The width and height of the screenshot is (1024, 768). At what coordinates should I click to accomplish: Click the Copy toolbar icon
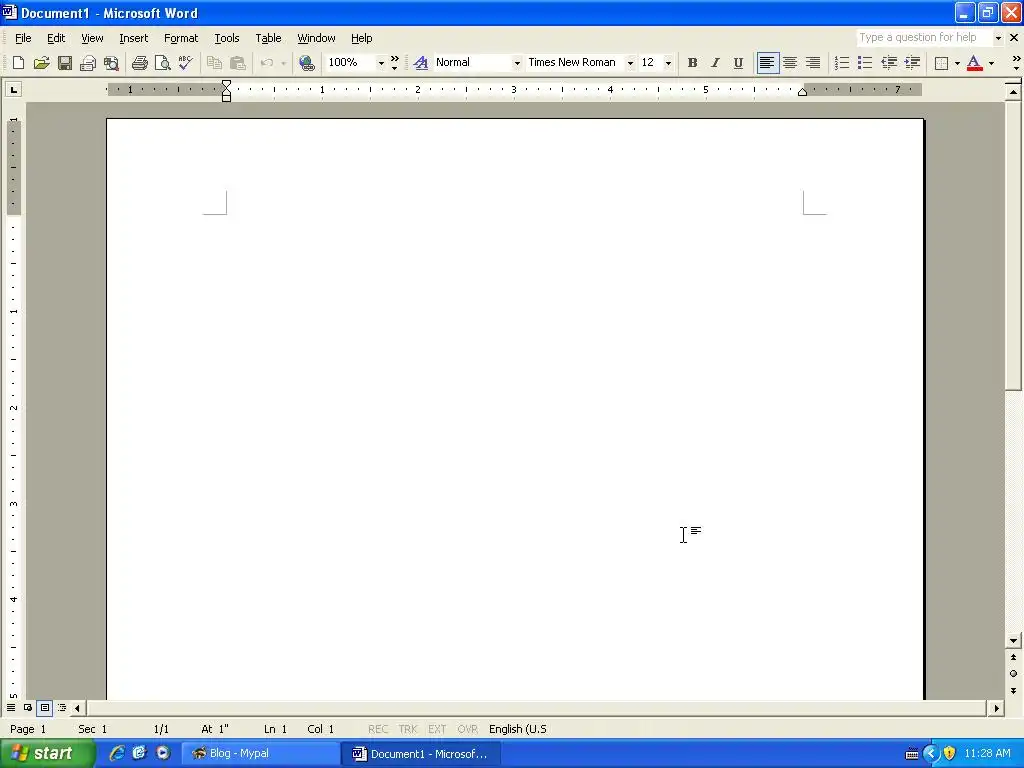click(214, 63)
